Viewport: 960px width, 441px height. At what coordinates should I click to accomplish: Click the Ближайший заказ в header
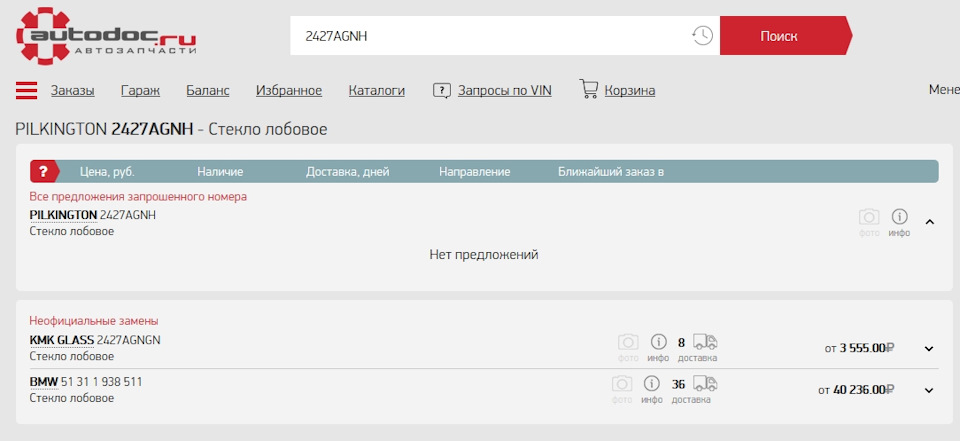coord(611,172)
